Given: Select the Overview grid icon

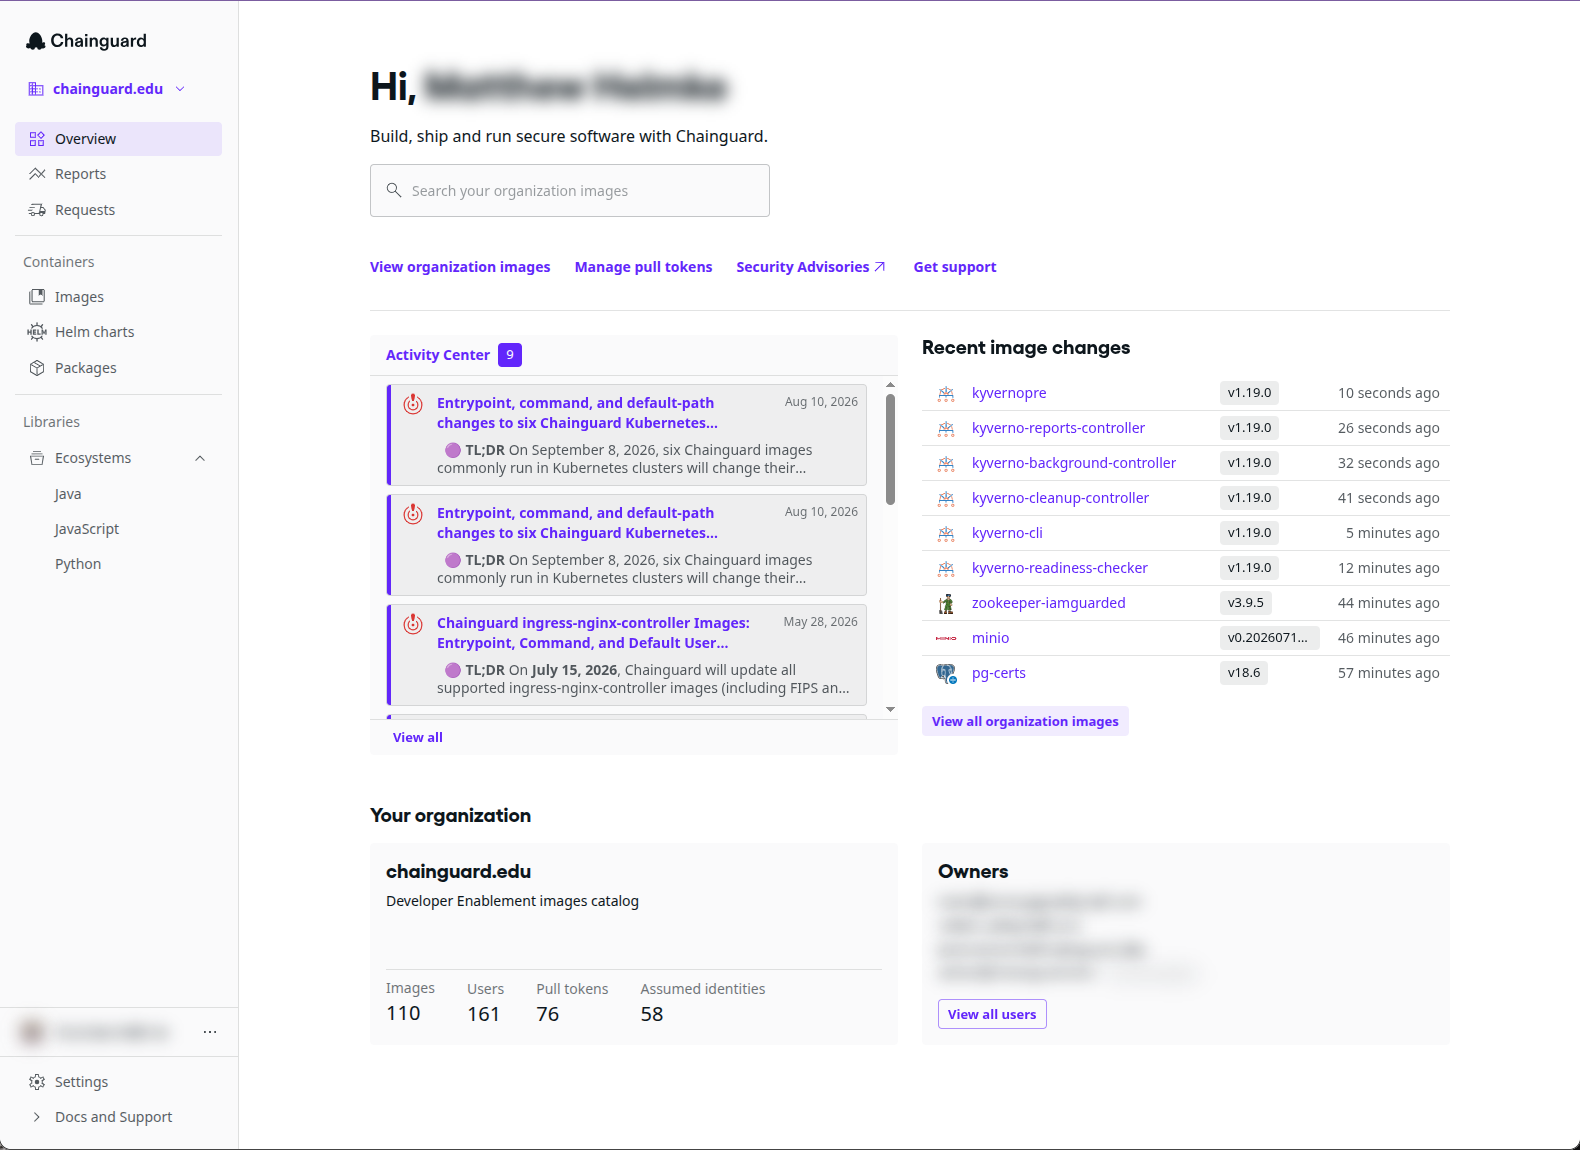Looking at the screenshot, I should point(37,139).
